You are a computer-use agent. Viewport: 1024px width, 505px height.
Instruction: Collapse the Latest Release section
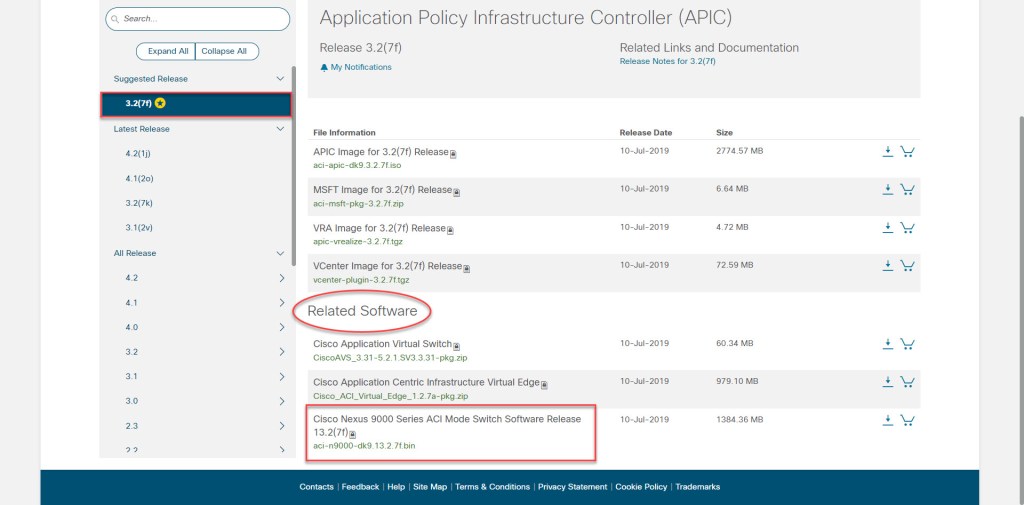280,129
